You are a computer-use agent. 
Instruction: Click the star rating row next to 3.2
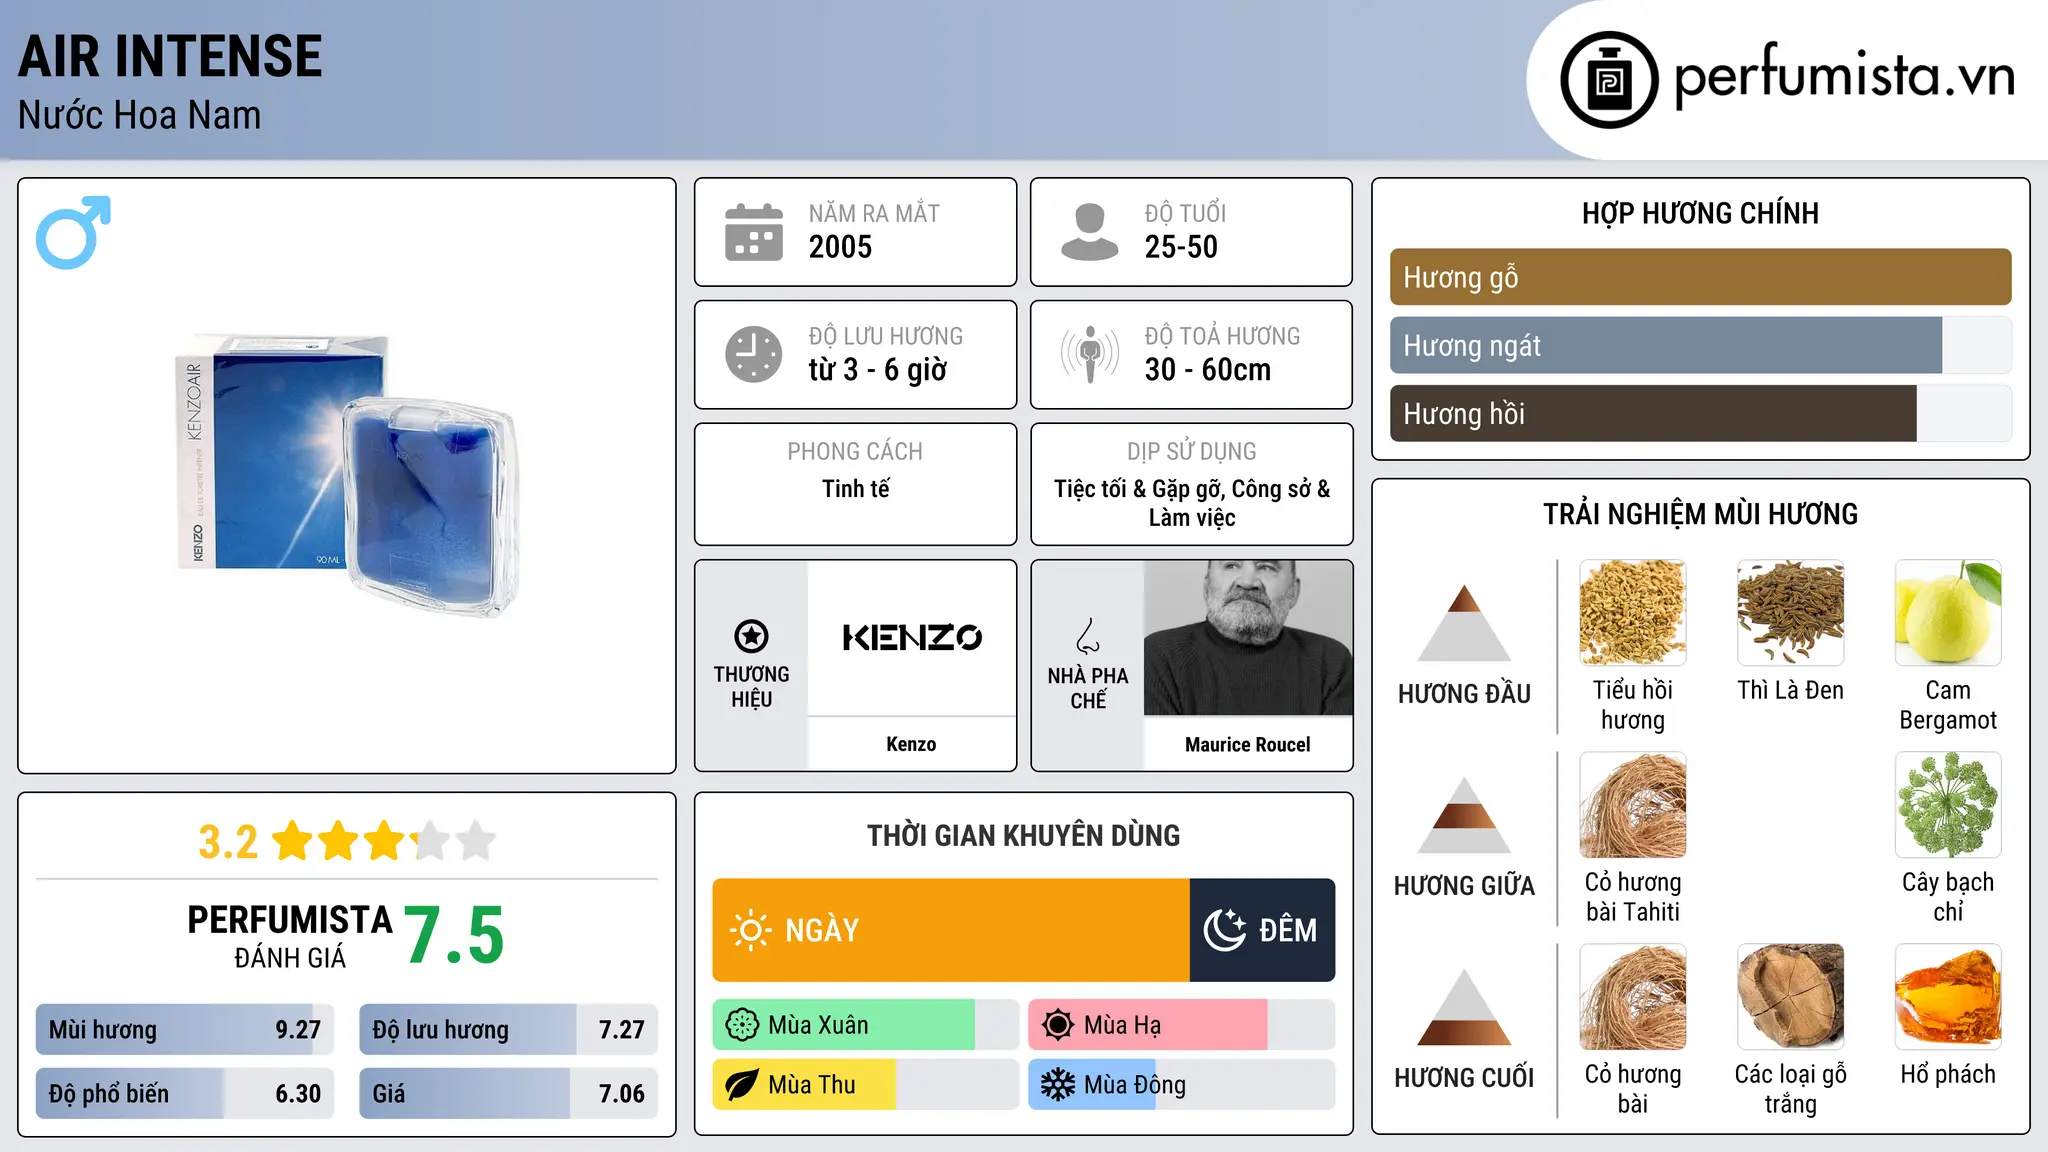(384, 841)
